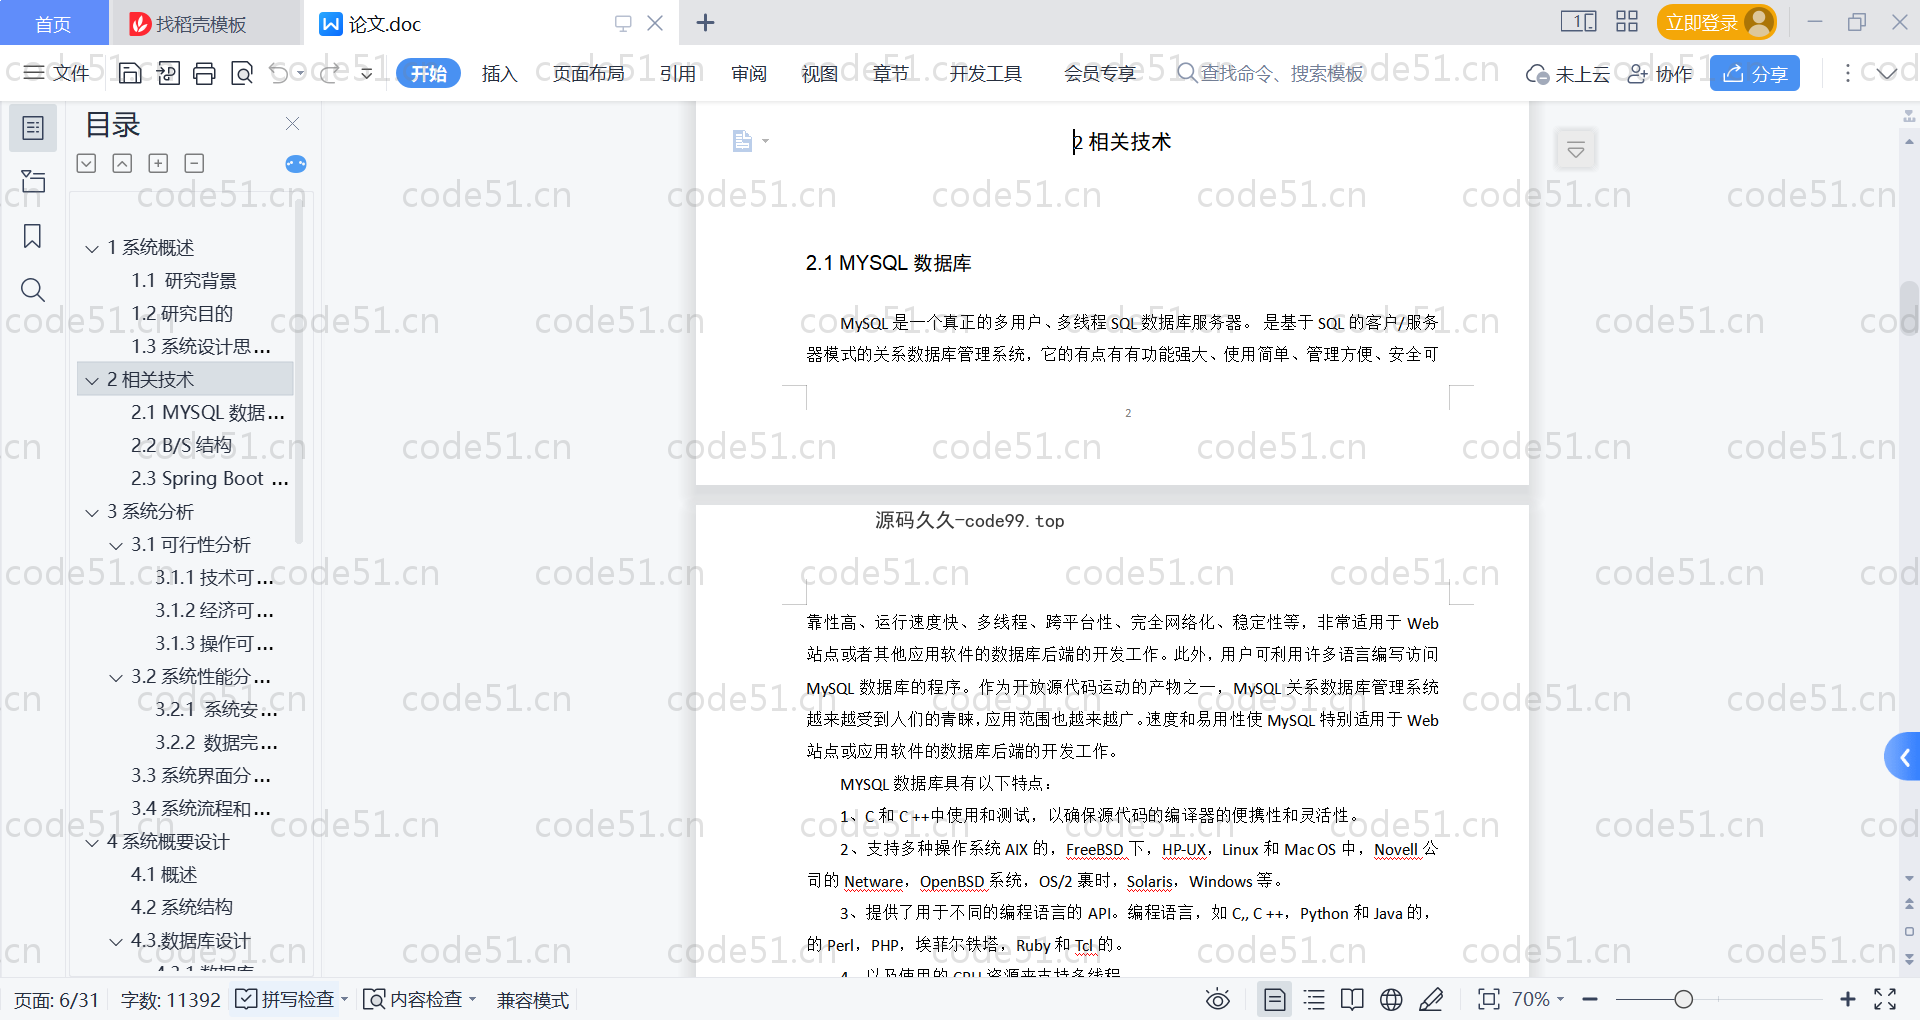The width and height of the screenshot is (1920, 1020).
Task: Enter full screen mode from the status bar
Action: click(x=1885, y=999)
